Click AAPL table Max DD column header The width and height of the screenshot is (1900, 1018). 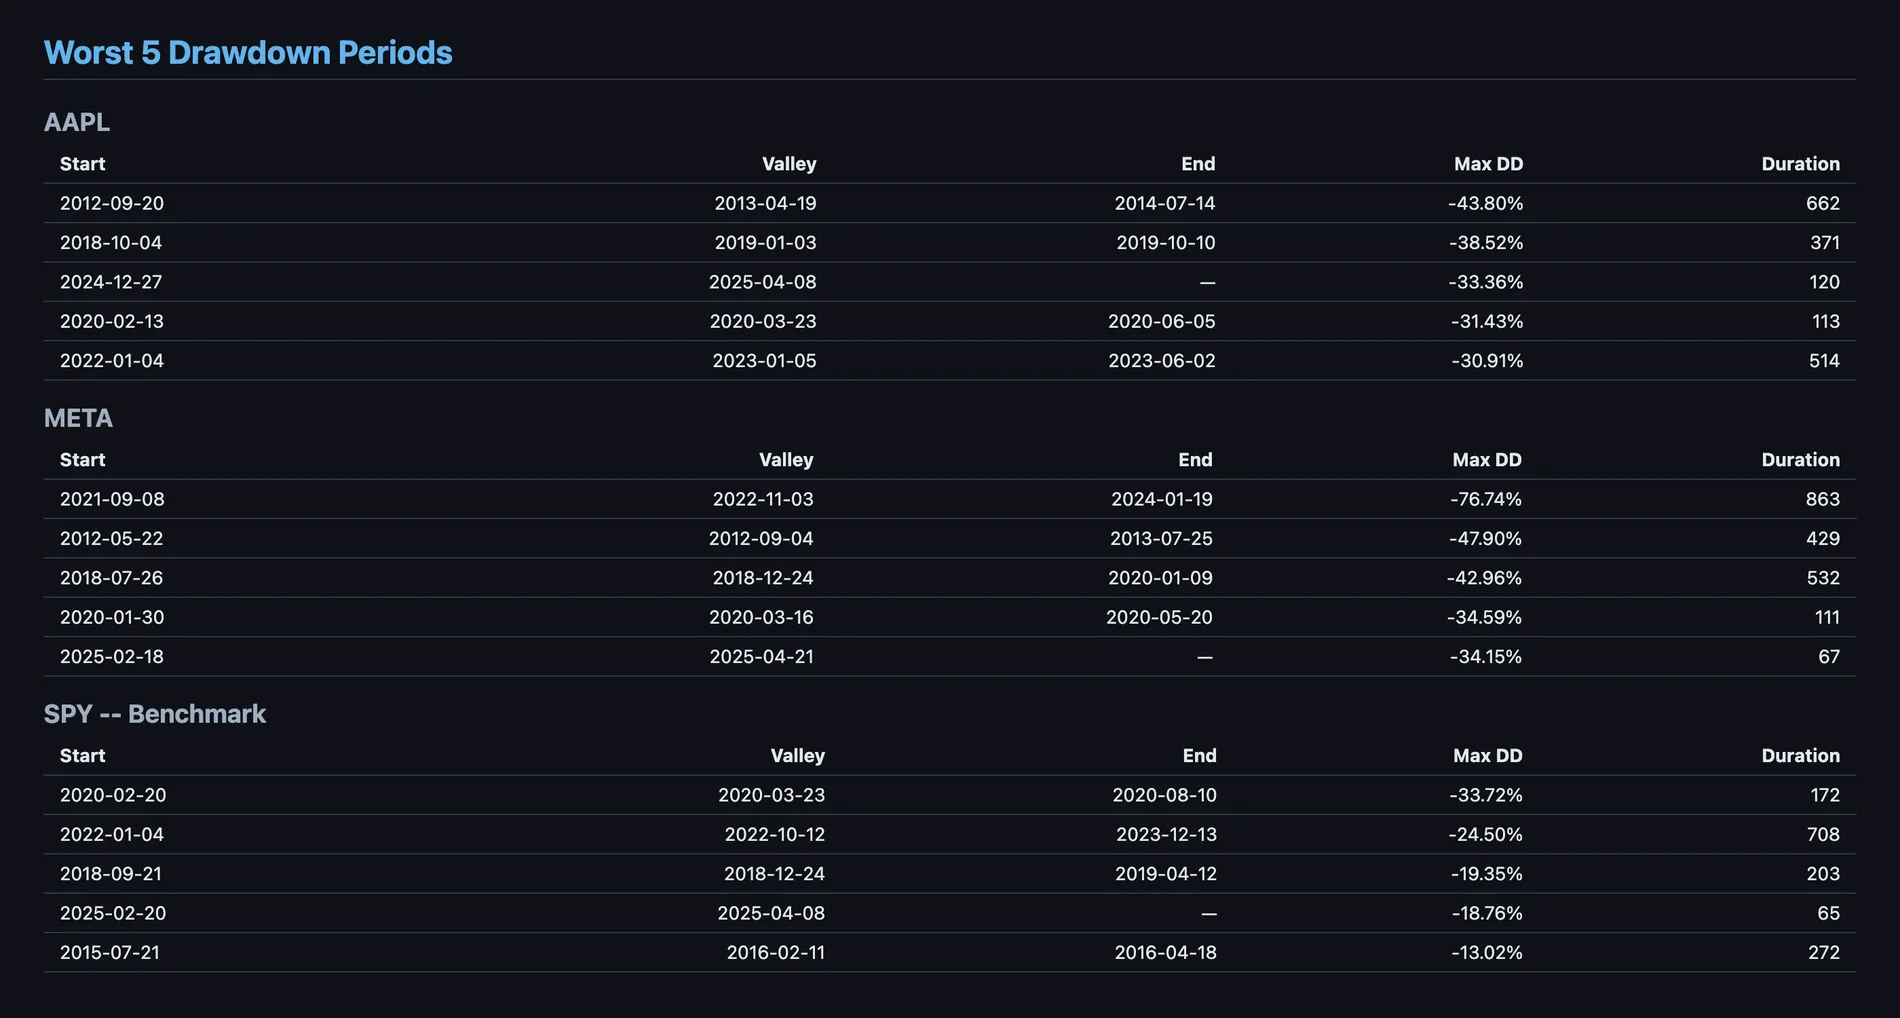coord(1489,164)
